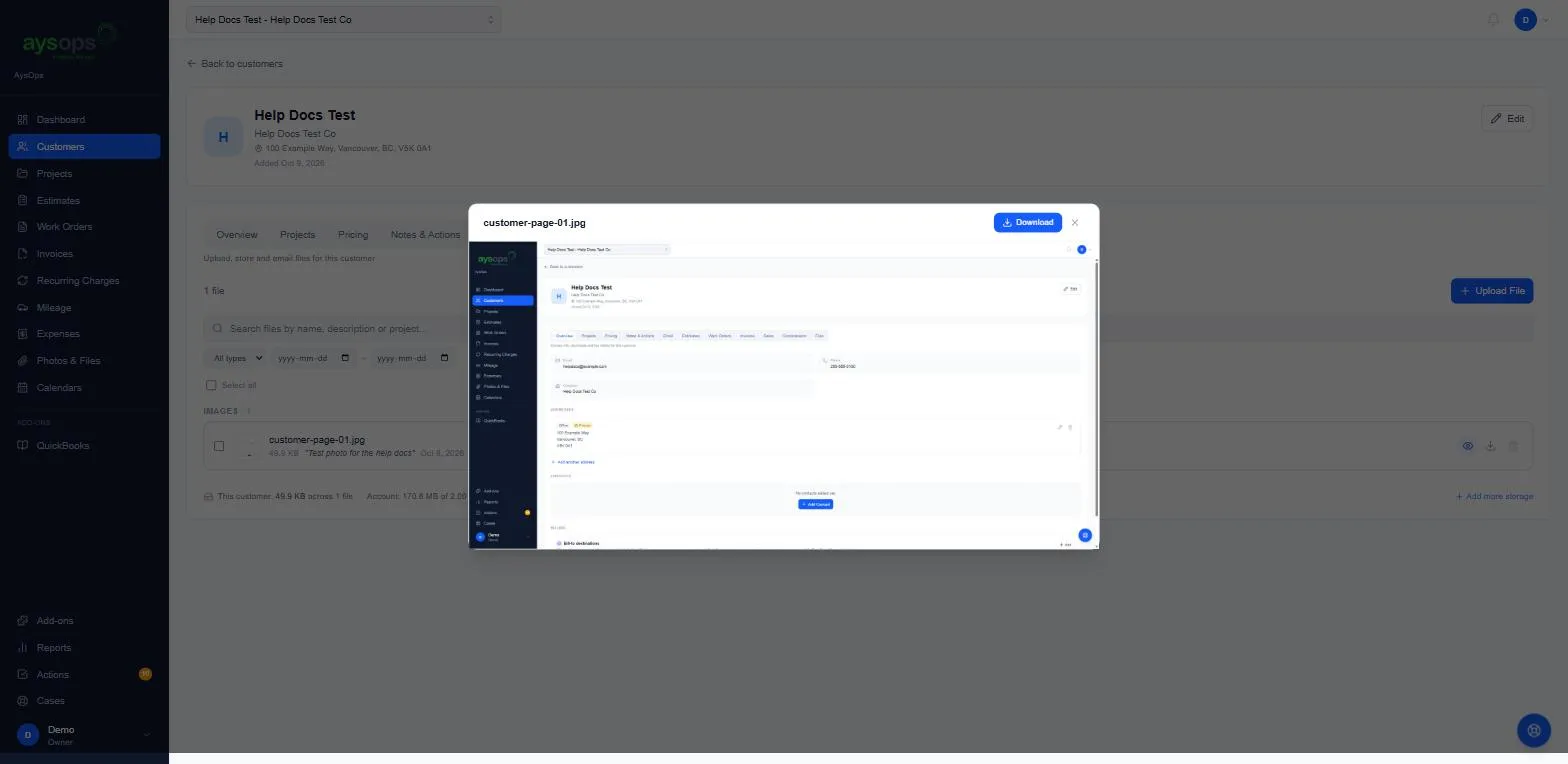The height and width of the screenshot is (764, 1568).
Task: Go to Projects in the sidebar
Action: click(x=84, y=173)
